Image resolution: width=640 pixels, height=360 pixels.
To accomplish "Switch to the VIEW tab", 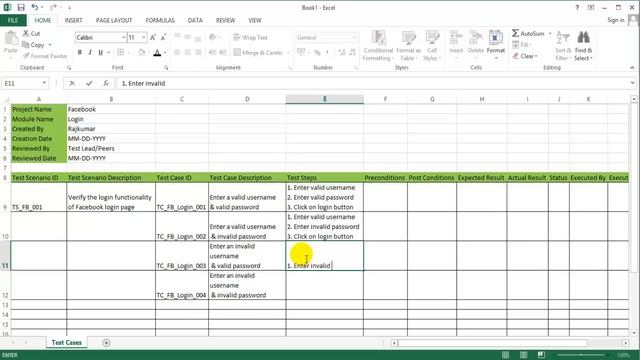I will point(255,20).
